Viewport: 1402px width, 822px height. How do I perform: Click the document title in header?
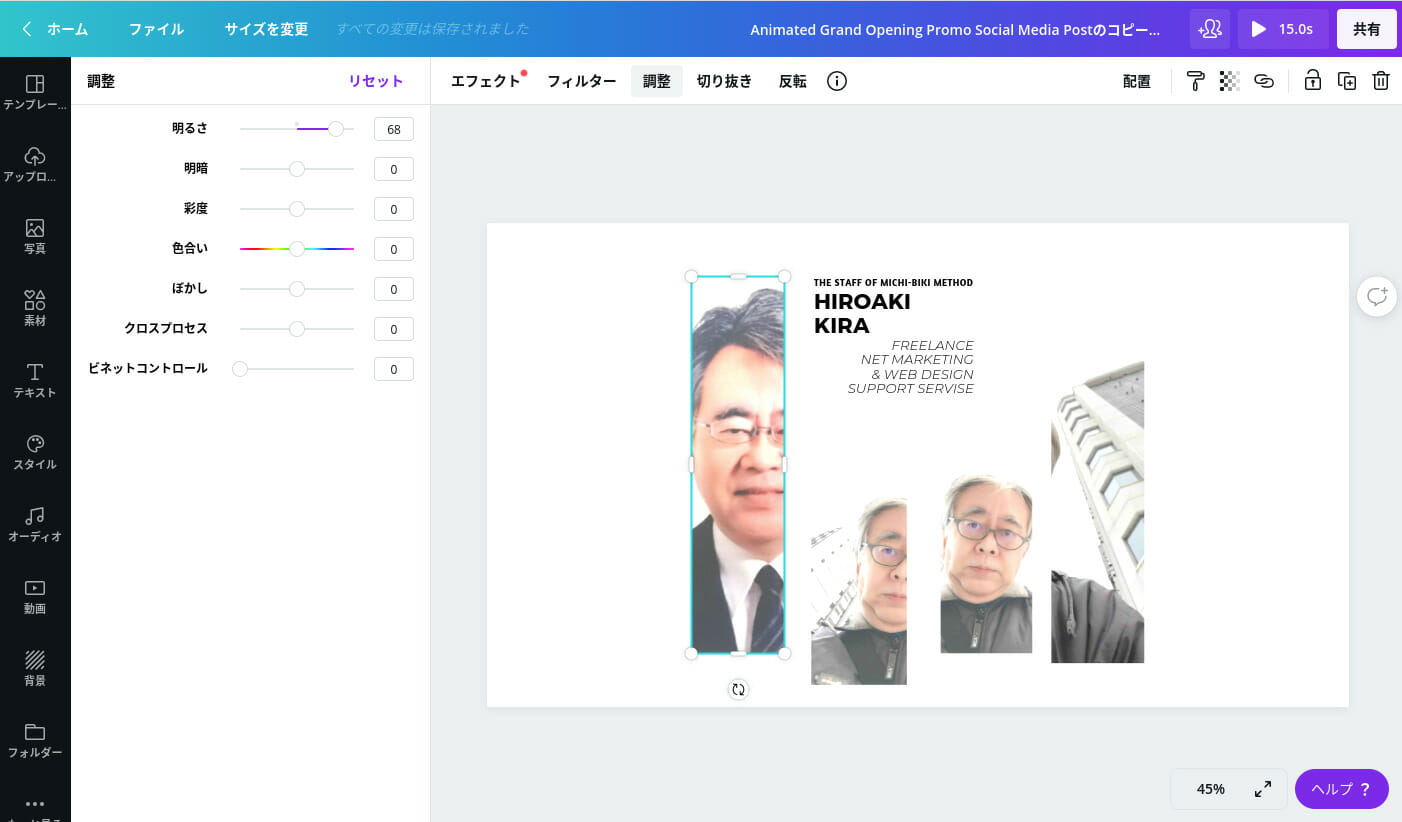pos(955,29)
